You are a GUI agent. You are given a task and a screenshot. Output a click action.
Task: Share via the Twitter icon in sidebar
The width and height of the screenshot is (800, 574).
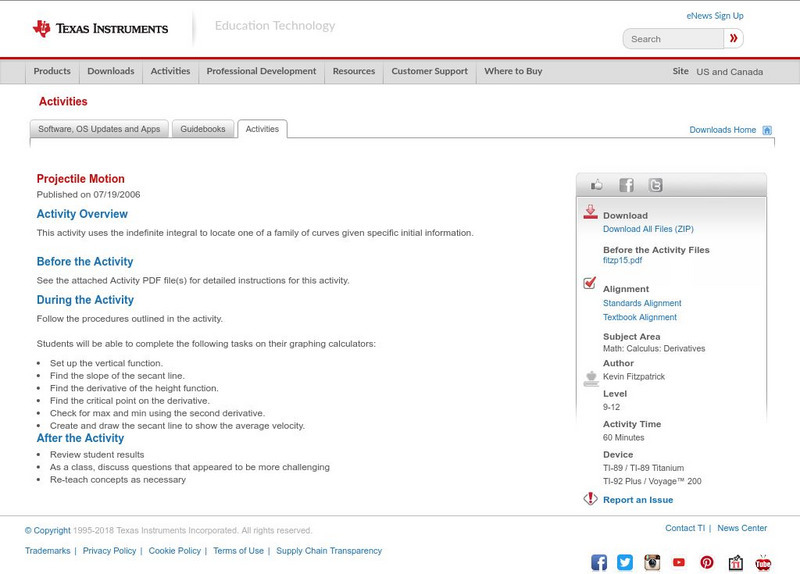coord(656,185)
